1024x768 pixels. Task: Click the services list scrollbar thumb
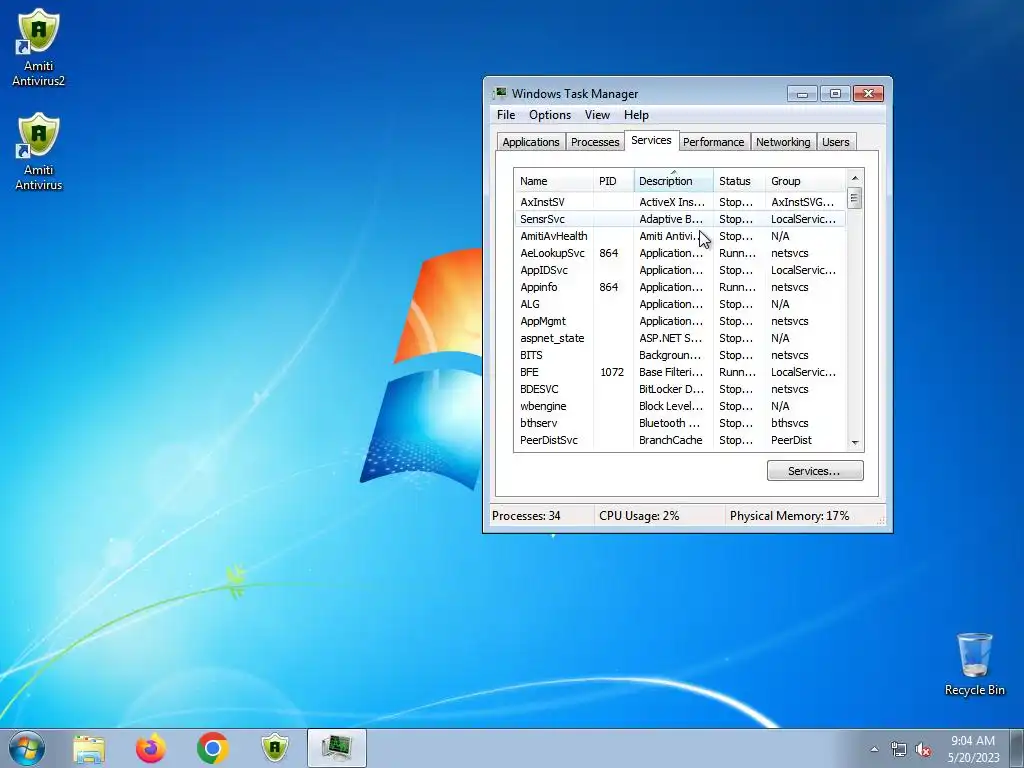[x=854, y=198]
